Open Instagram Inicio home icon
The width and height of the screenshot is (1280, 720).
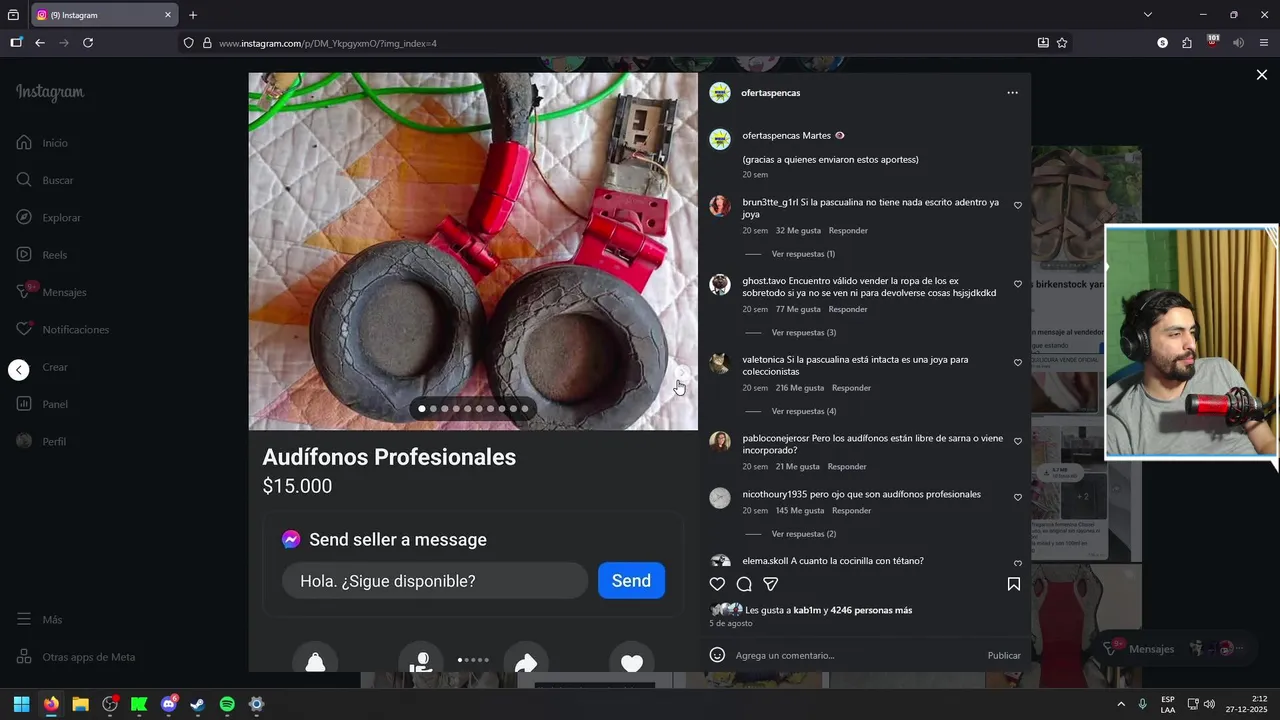(x=25, y=143)
